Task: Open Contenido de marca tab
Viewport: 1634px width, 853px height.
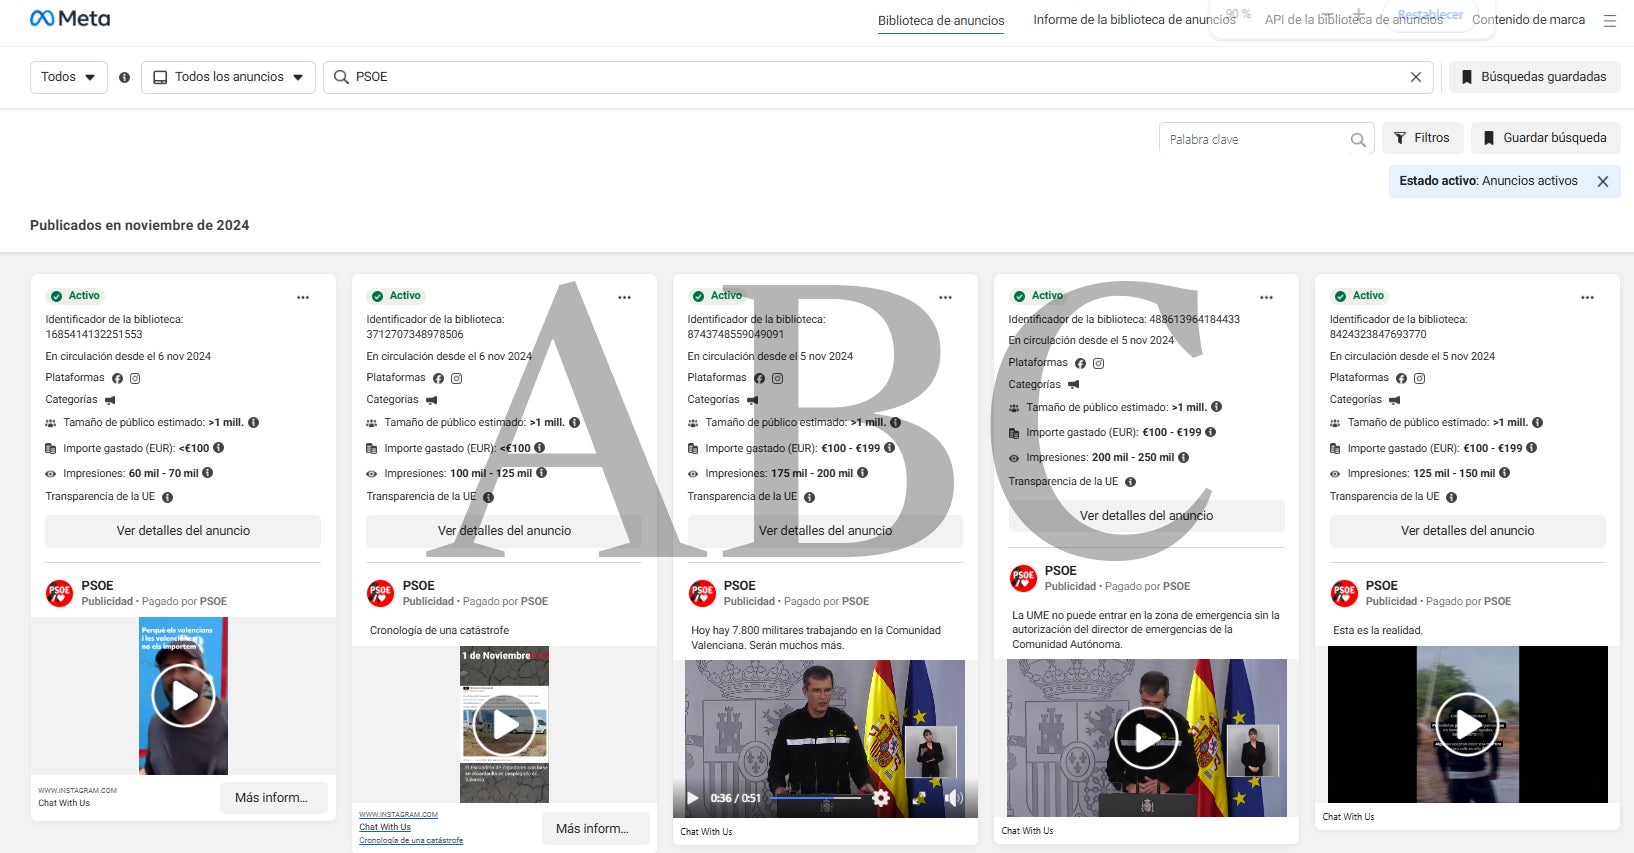Action: pos(1528,20)
